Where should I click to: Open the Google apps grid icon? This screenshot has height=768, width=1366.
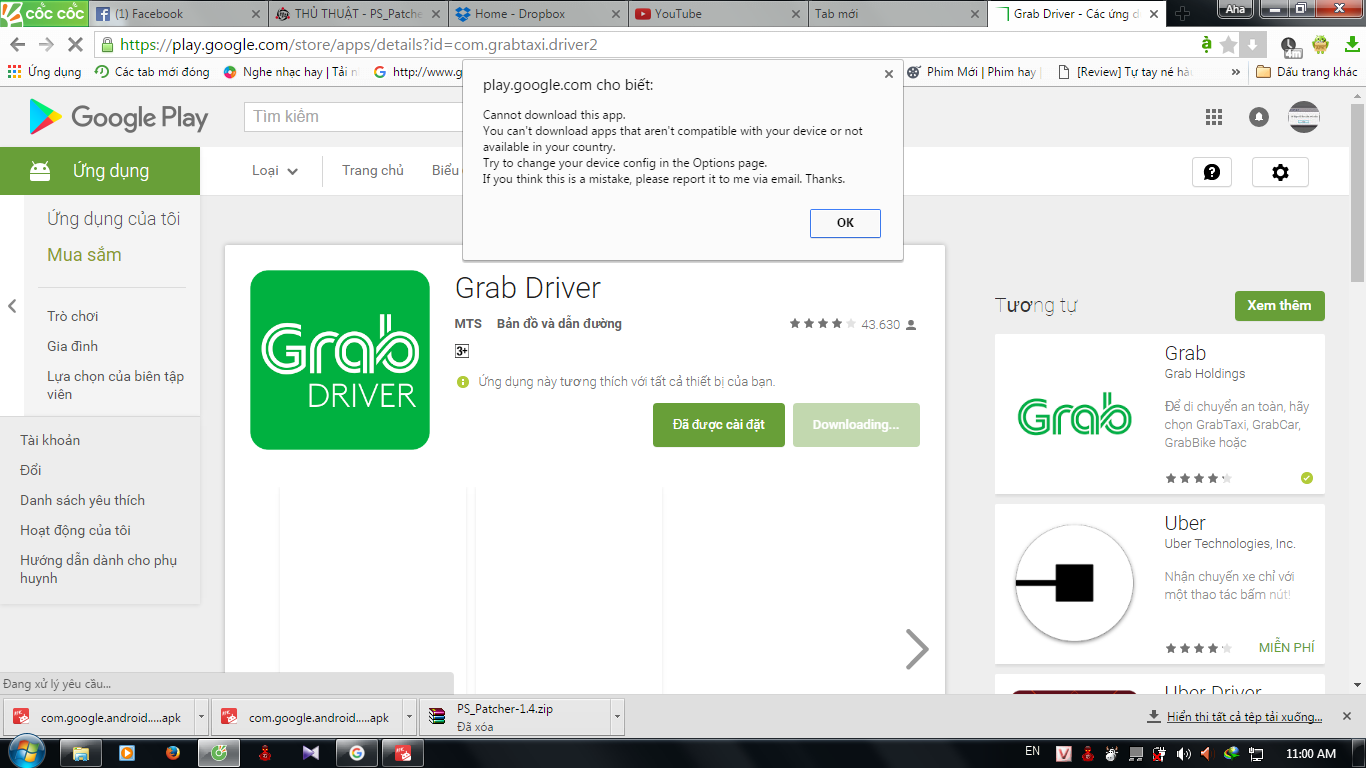pos(1214,117)
